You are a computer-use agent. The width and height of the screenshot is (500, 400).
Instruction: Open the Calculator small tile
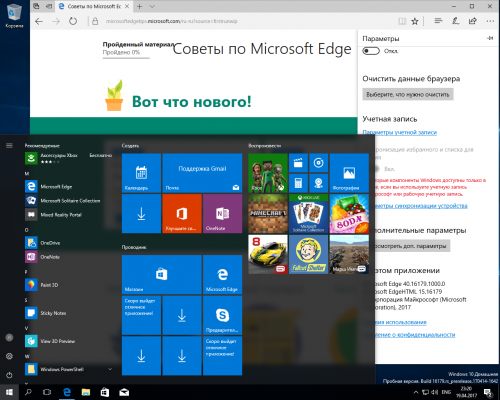click(x=298, y=183)
